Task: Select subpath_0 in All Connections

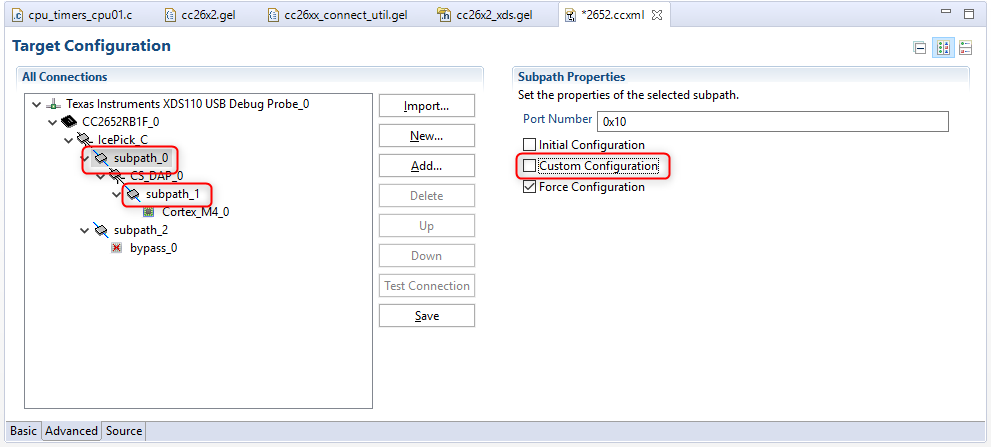Action: [142, 157]
